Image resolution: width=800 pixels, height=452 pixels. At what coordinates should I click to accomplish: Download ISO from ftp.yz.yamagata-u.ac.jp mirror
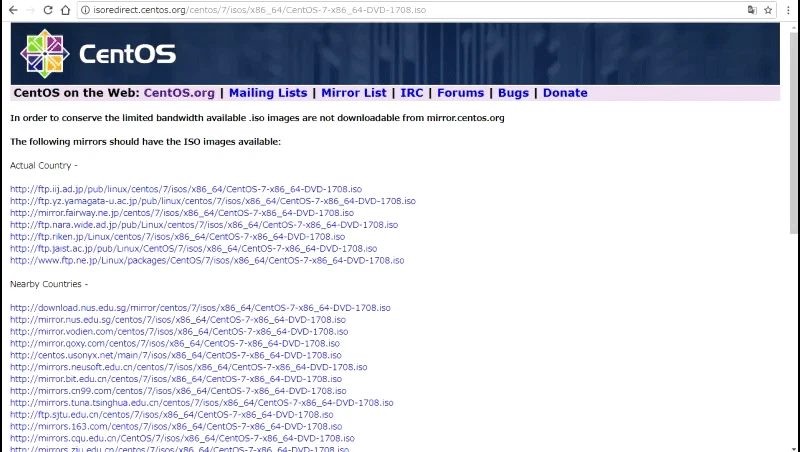(213, 201)
